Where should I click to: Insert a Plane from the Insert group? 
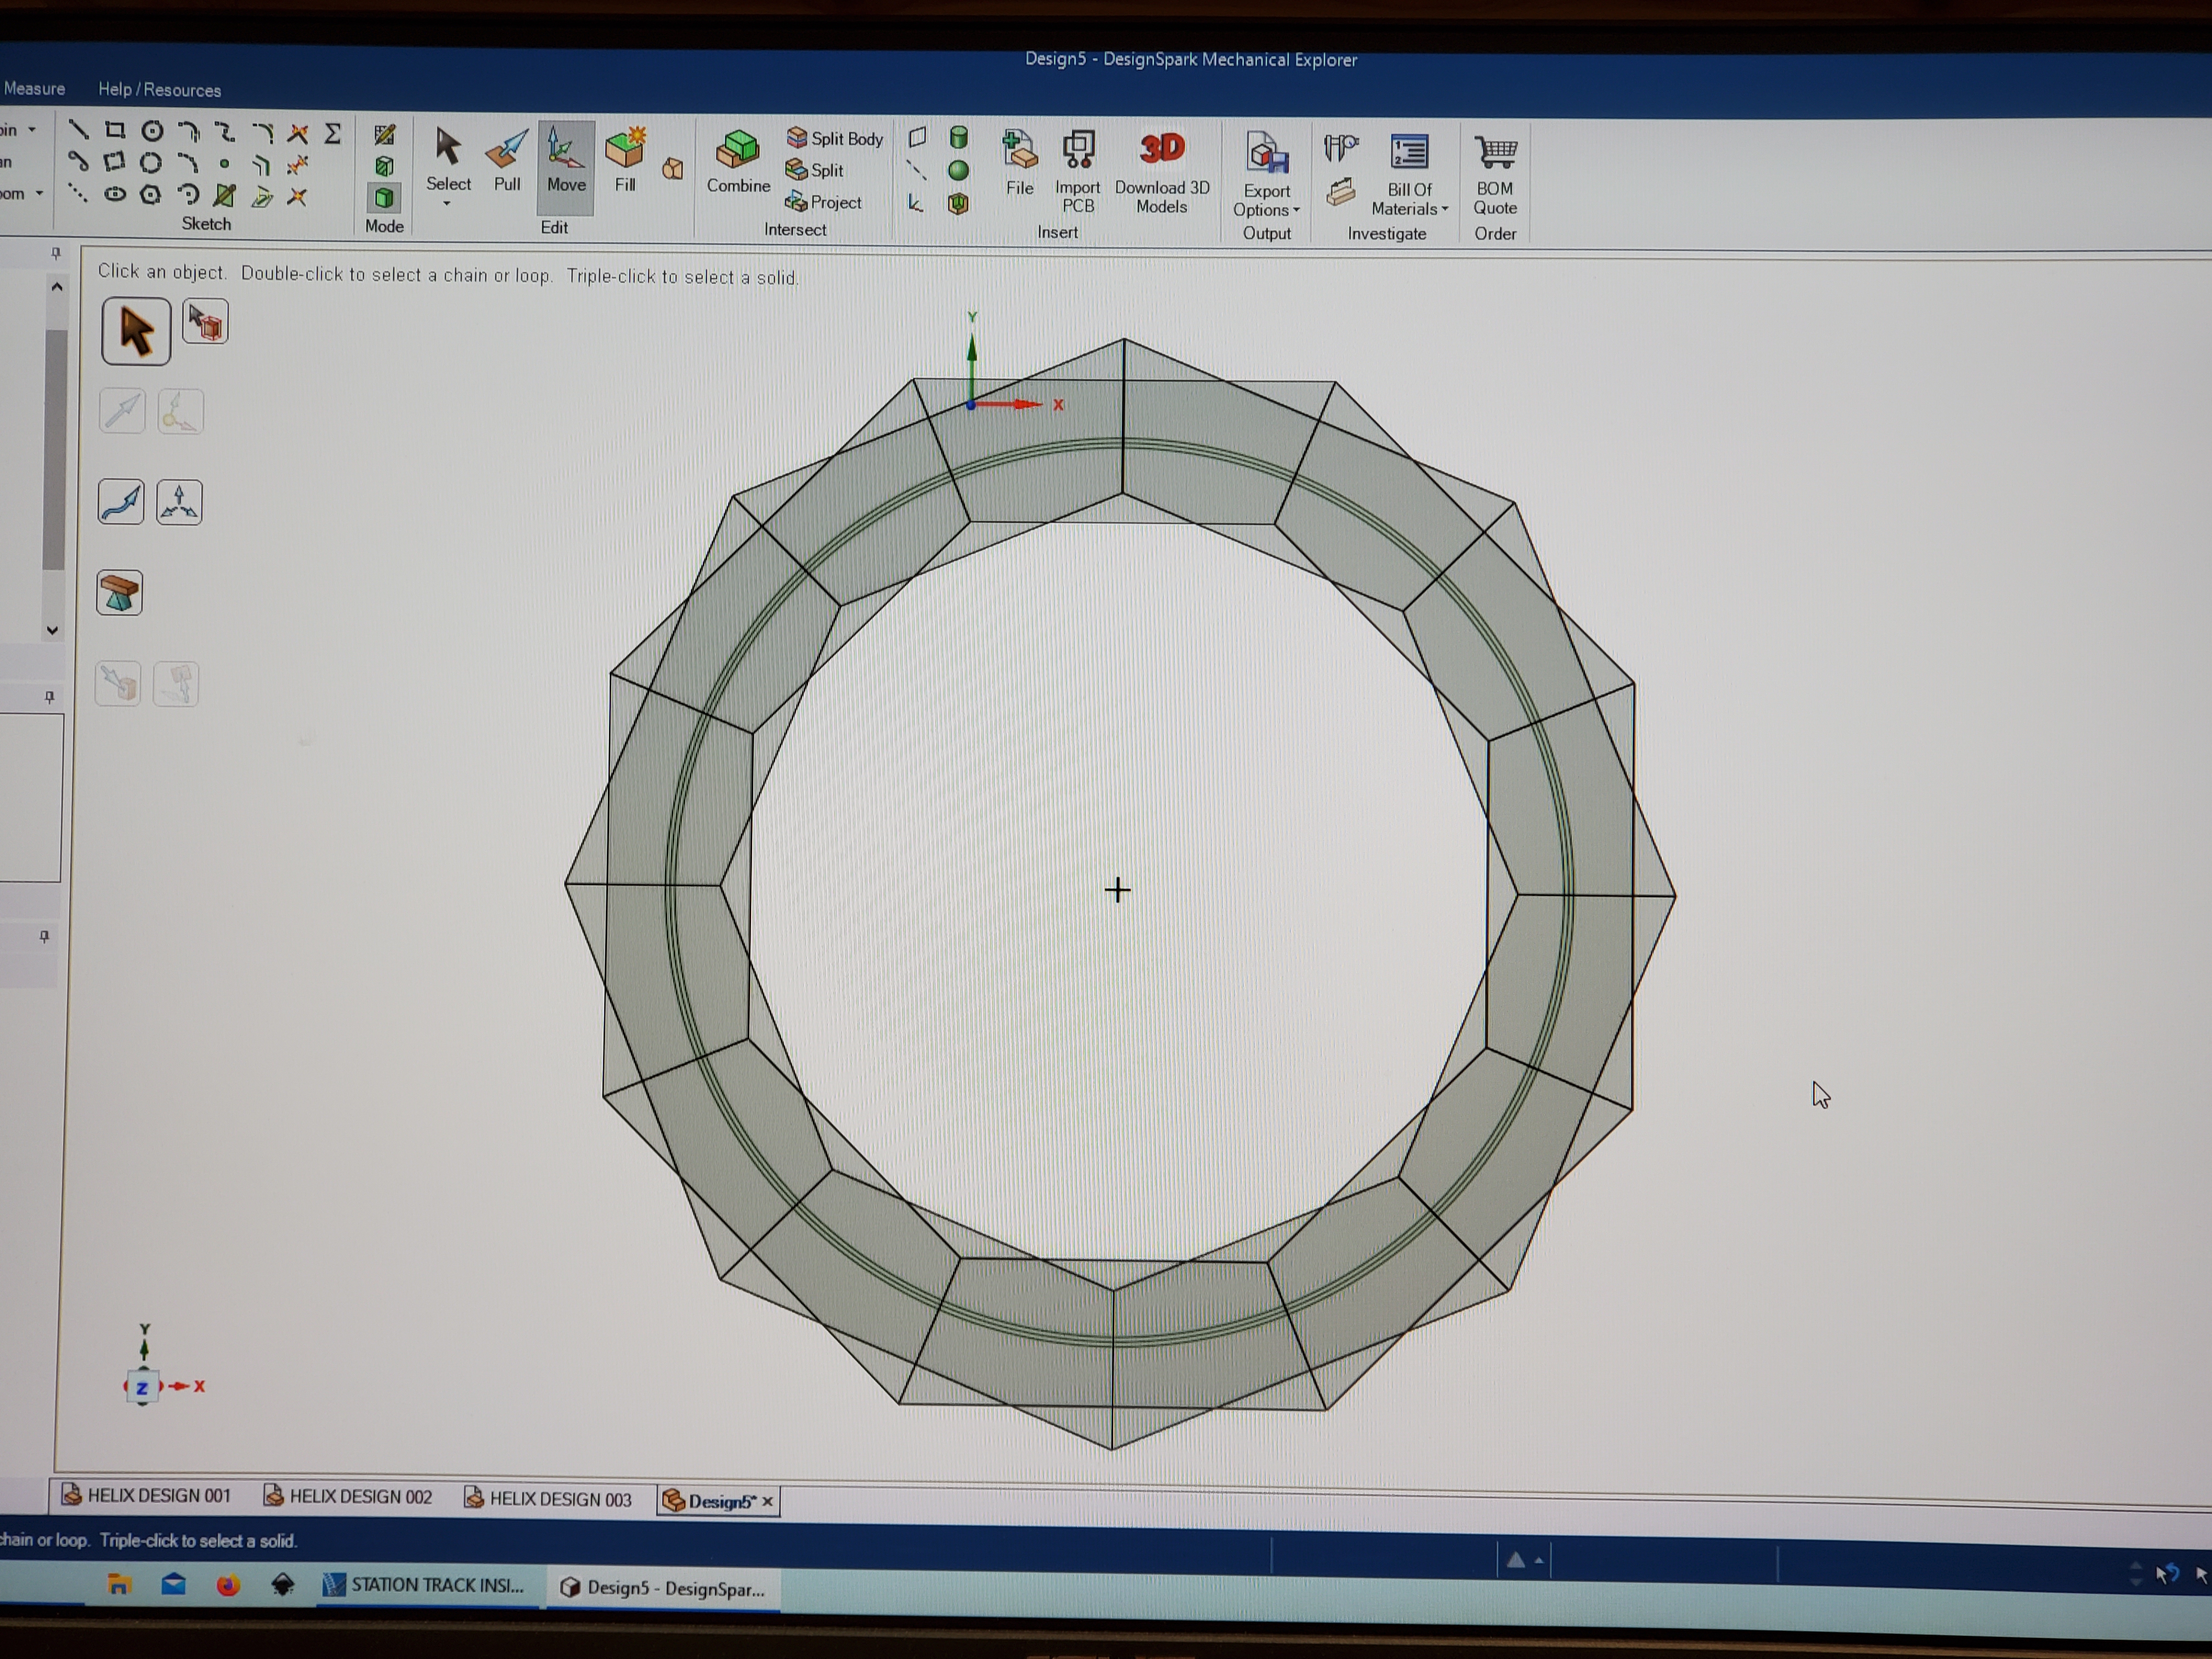coord(918,137)
